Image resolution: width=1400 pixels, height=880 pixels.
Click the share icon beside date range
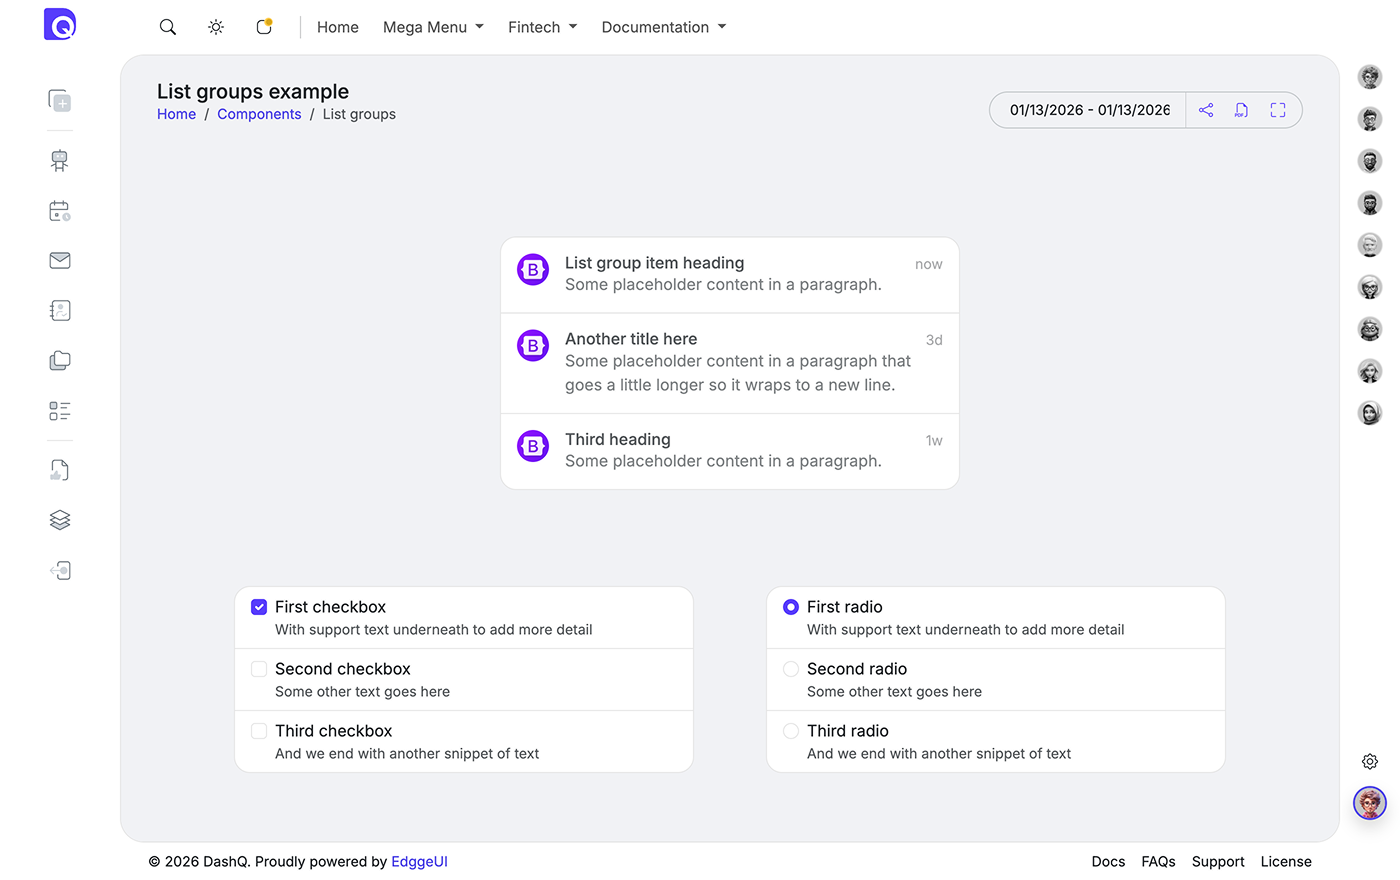coord(1206,110)
